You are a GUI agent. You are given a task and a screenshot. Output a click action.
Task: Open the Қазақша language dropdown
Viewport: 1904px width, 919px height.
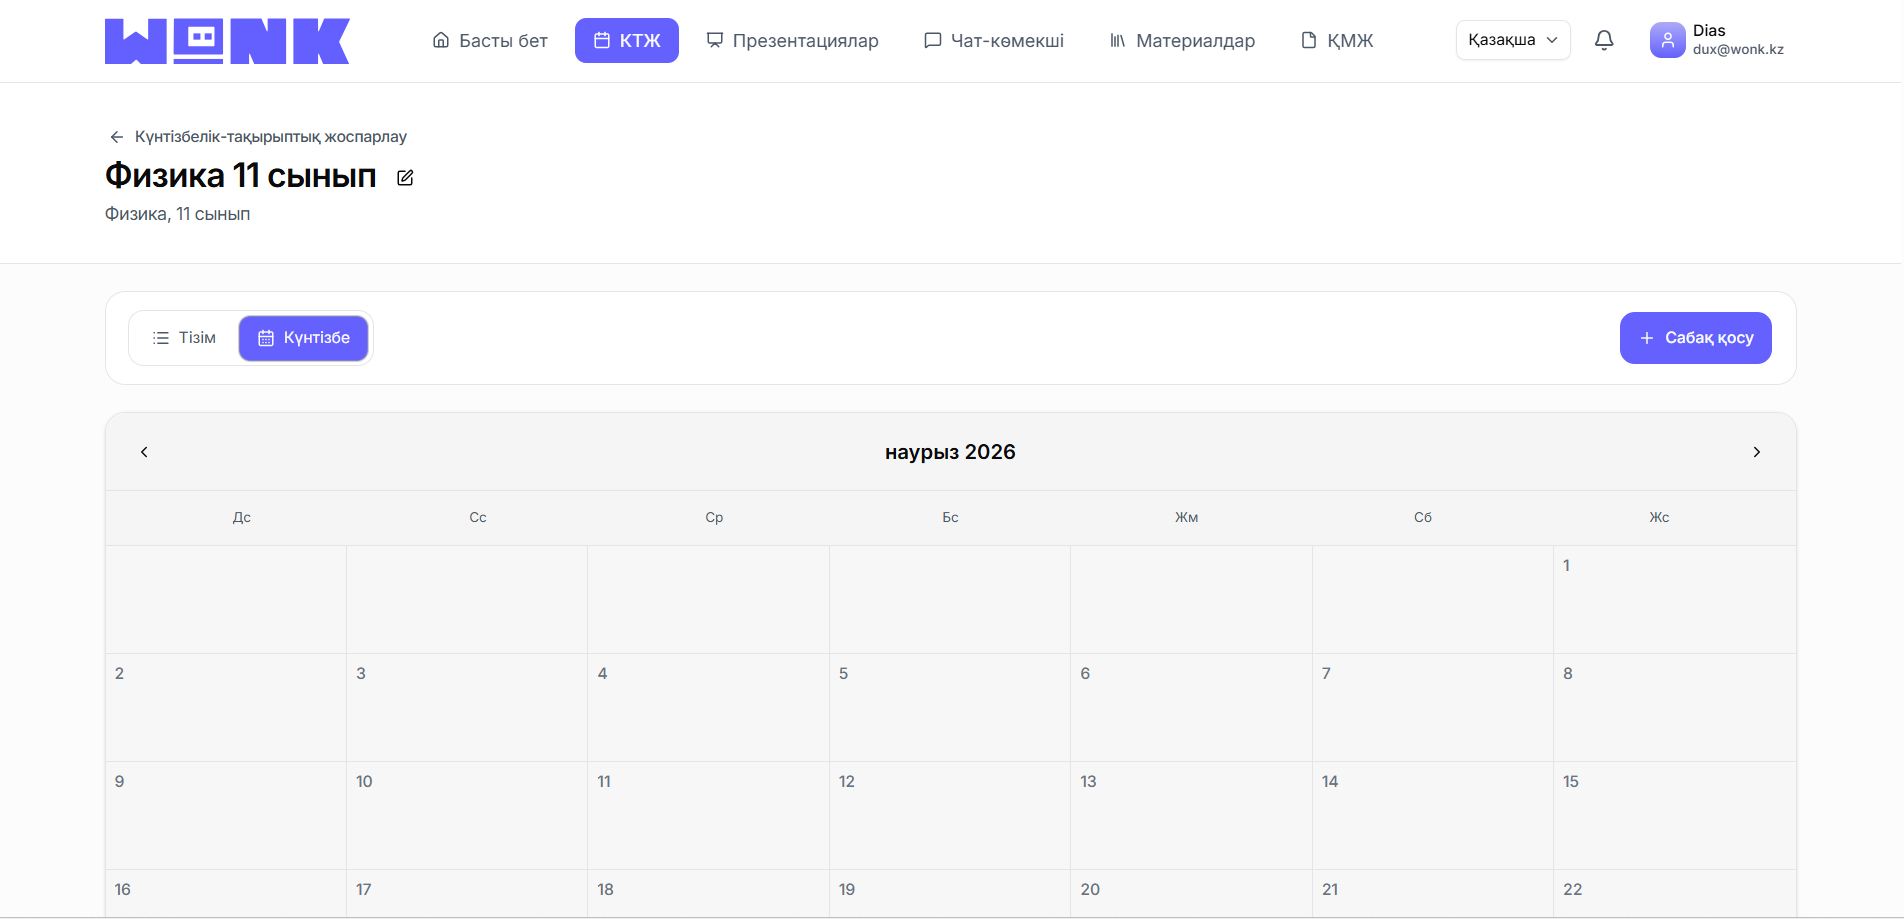pos(1512,40)
